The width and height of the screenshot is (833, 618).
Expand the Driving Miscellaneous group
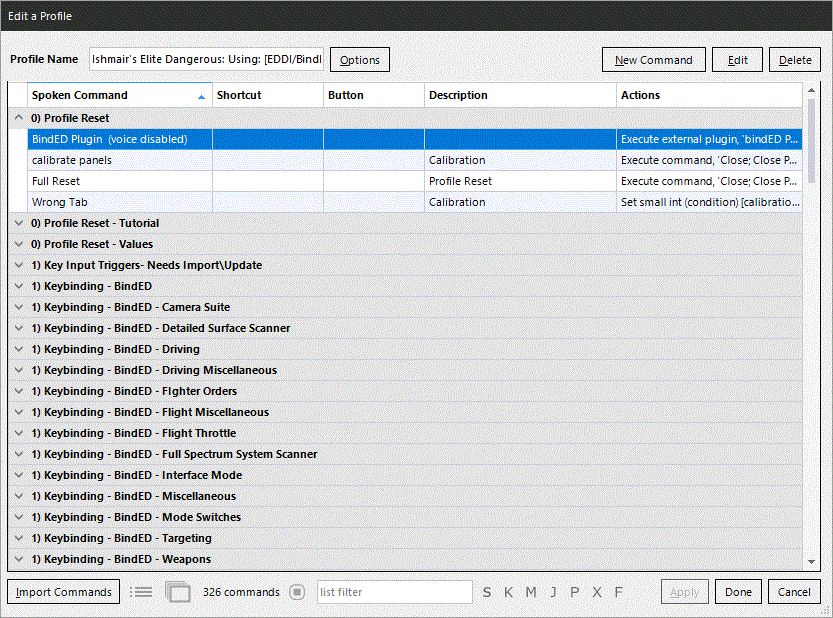pos(19,370)
